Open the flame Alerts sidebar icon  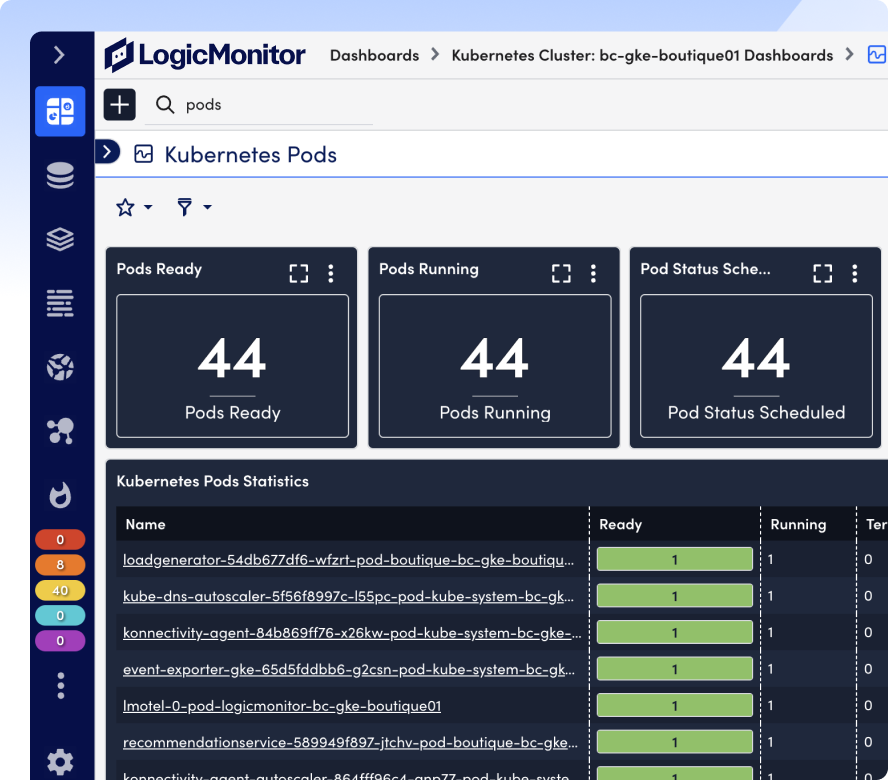click(60, 495)
